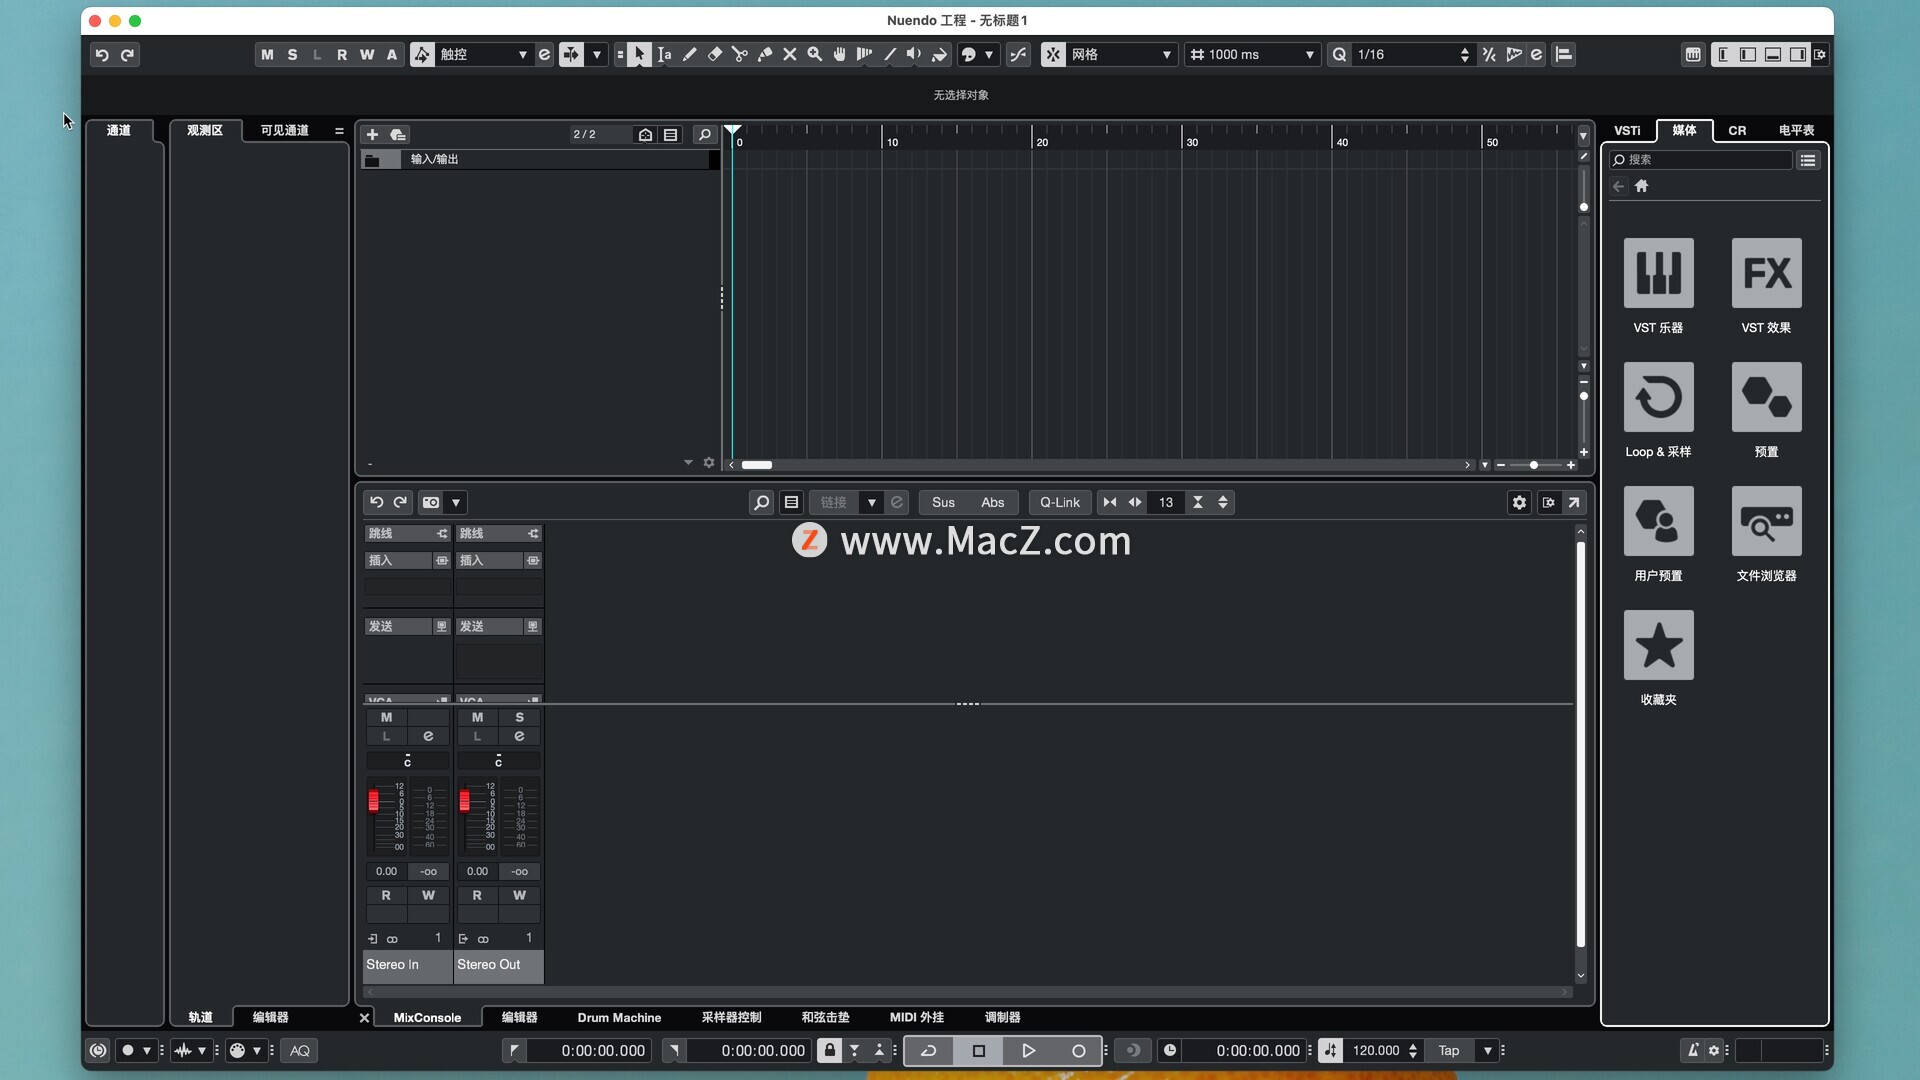Select the Object Selection arrow tool
Screen dimensions: 1920x1080
pyautogui.click(x=639, y=55)
